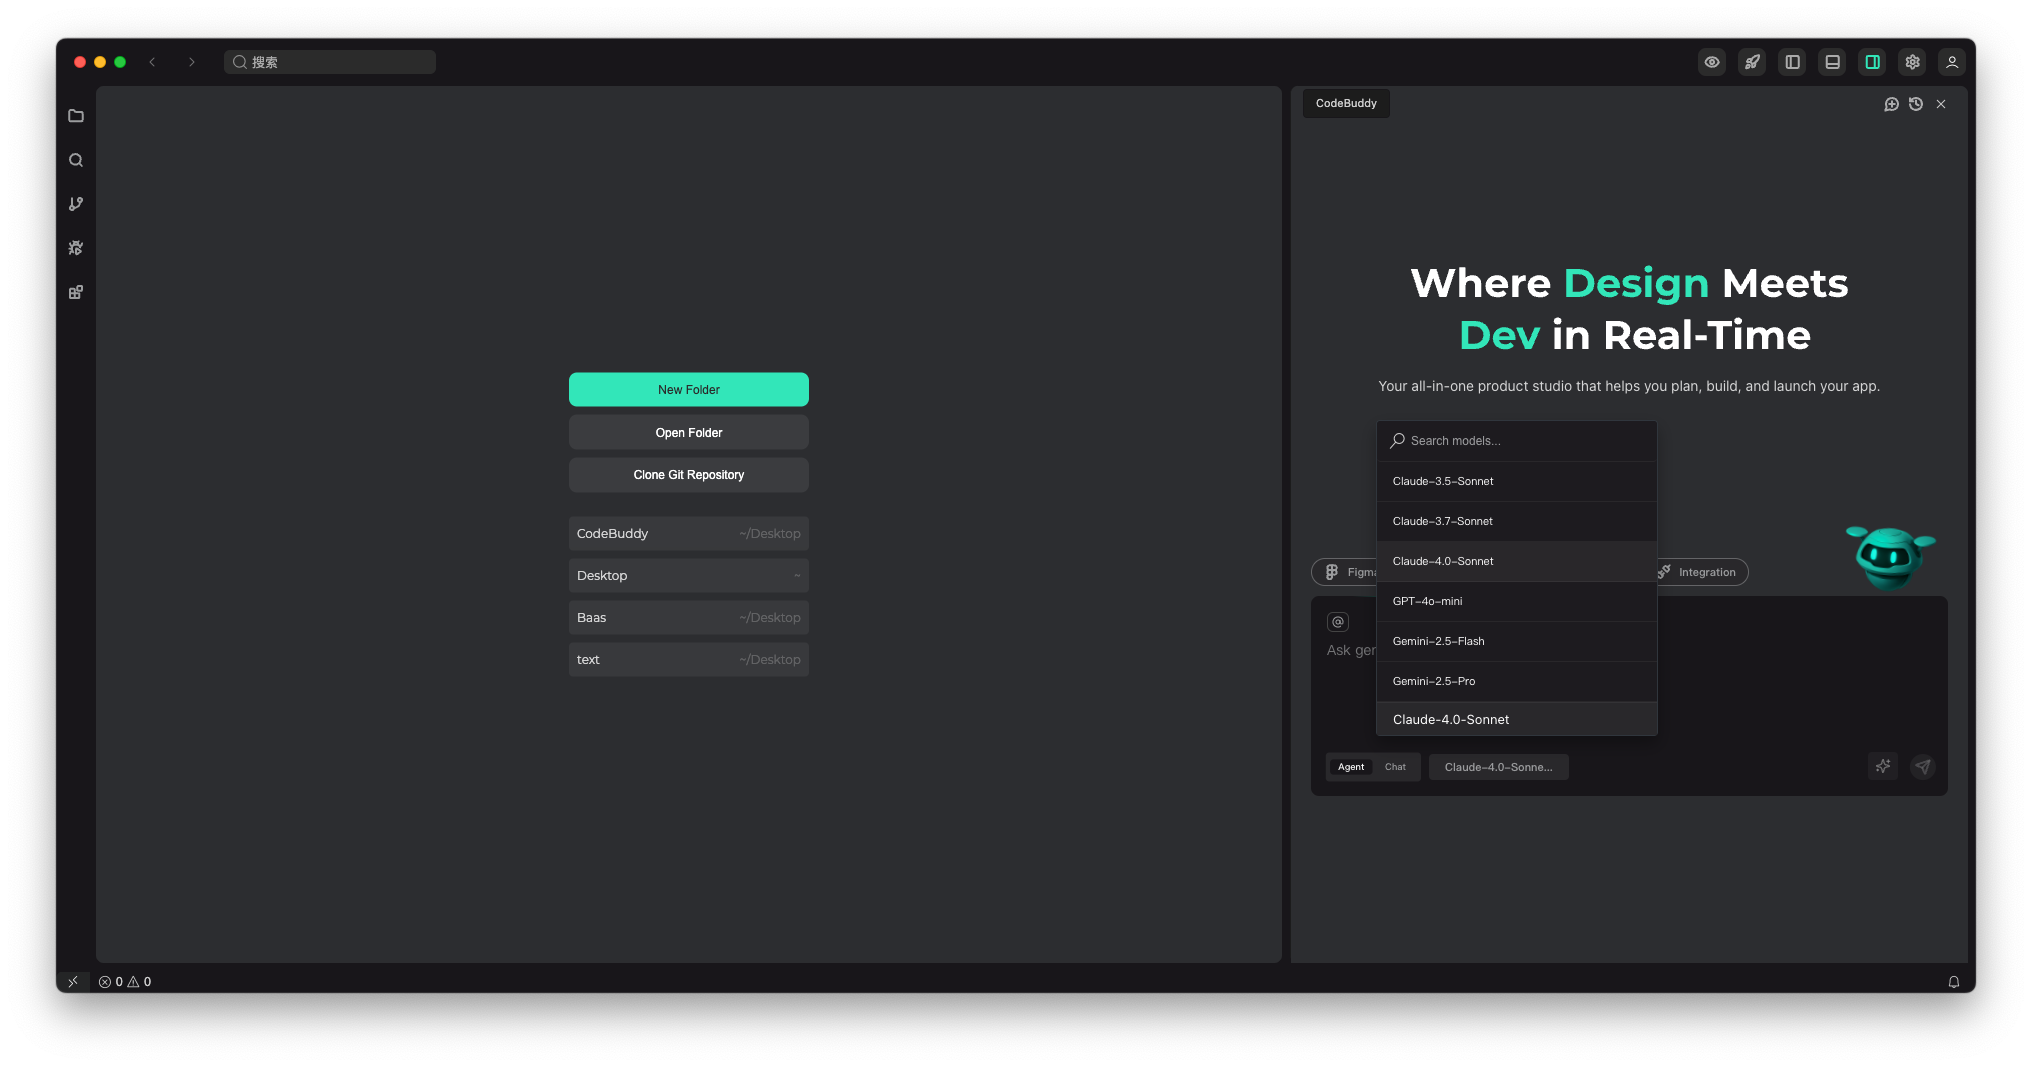Click the New Folder button

point(689,390)
